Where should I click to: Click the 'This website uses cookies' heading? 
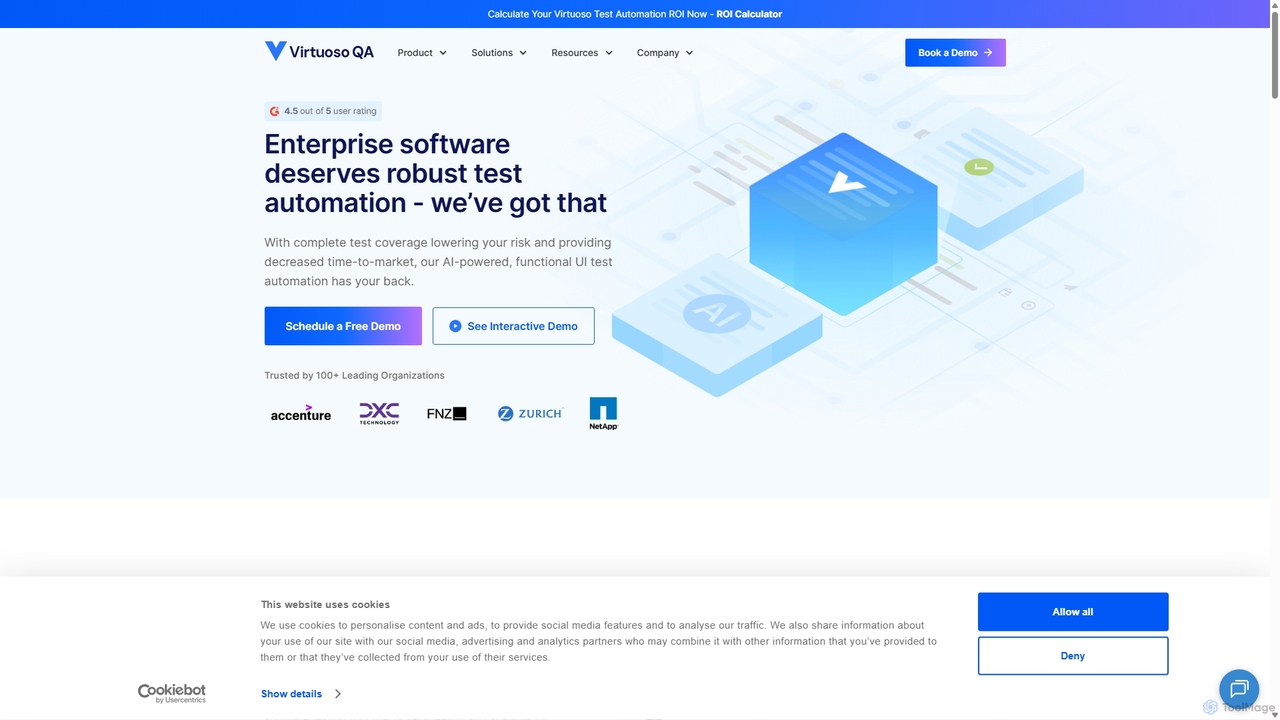(x=325, y=604)
